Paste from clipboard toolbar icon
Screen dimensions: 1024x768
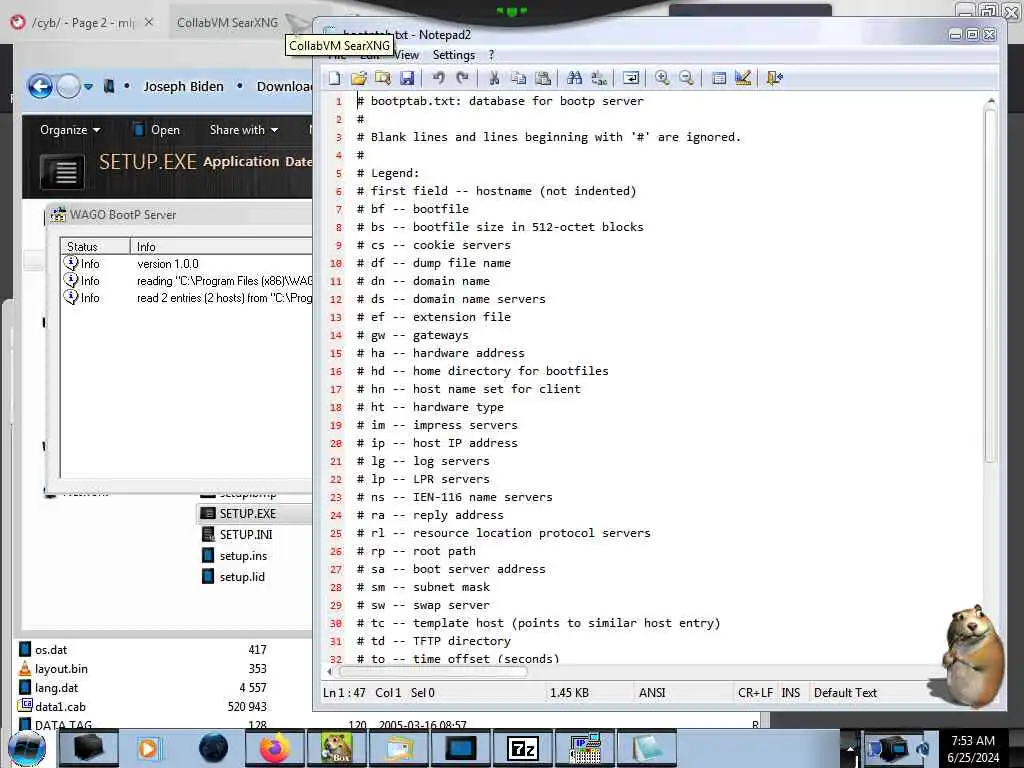pyautogui.click(x=543, y=78)
